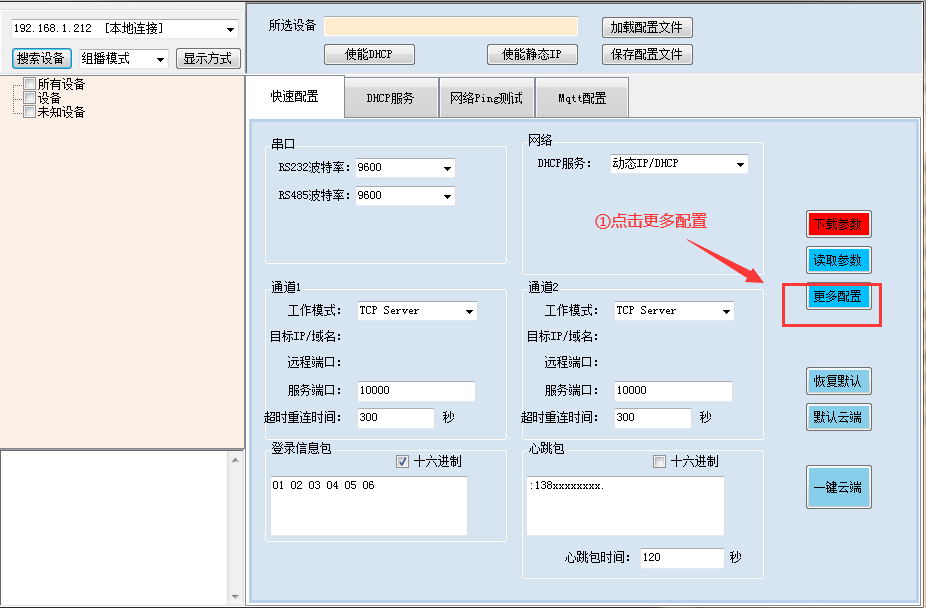This screenshot has height=608, width=926.
Task: Switch to the 网络Ping测试 tab
Action: pyautogui.click(x=486, y=97)
